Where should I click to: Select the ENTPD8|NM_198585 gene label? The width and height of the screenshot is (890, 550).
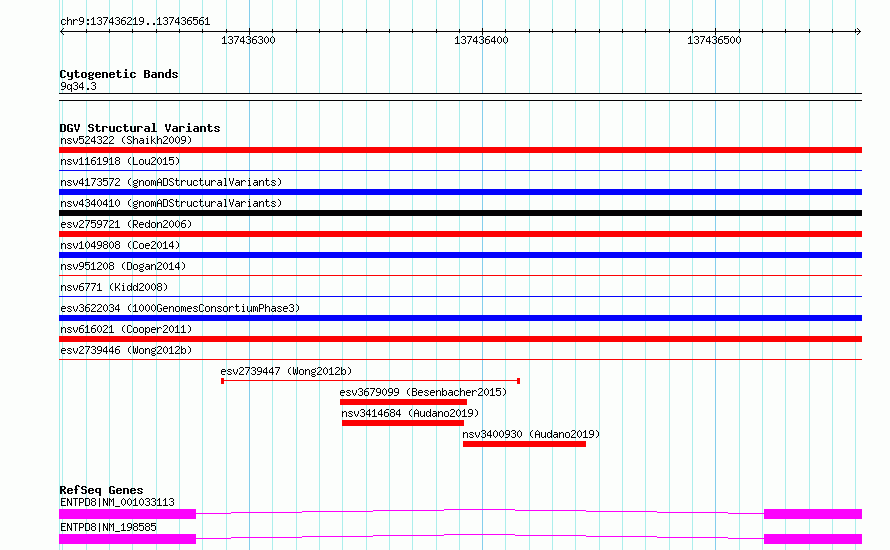pos(108,527)
